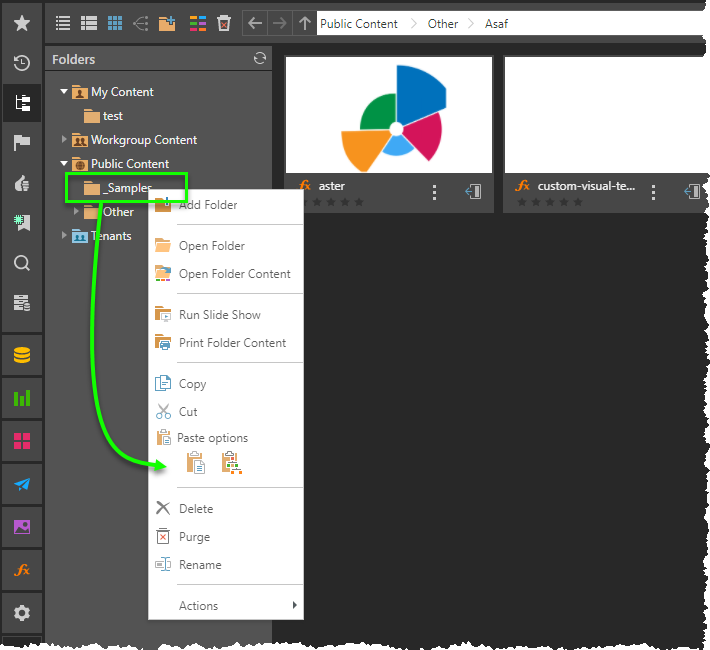Viewport: 710px width, 650px height.
Task: Navigate back with the left arrow button
Action: coord(255,23)
